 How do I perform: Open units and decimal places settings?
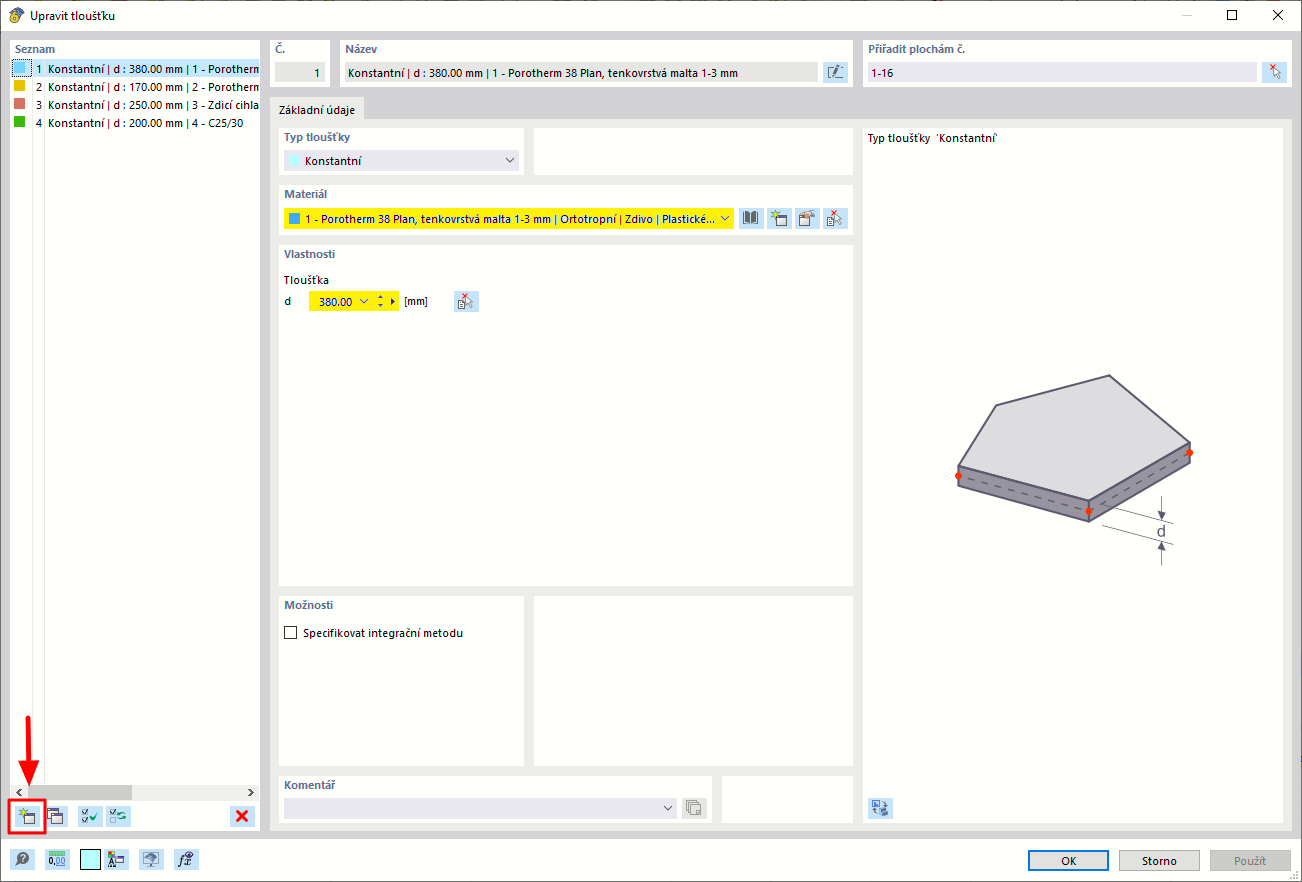pos(57,859)
